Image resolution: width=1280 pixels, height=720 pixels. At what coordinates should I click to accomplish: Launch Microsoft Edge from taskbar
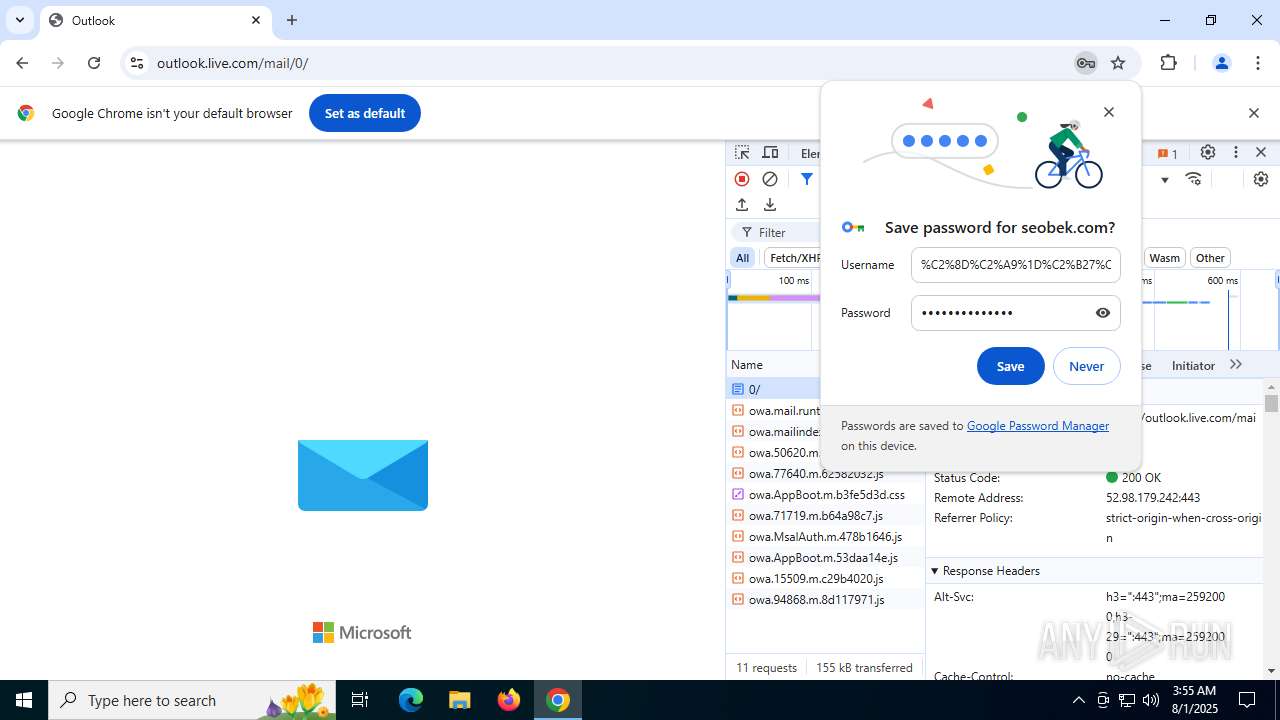pos(411,700)
